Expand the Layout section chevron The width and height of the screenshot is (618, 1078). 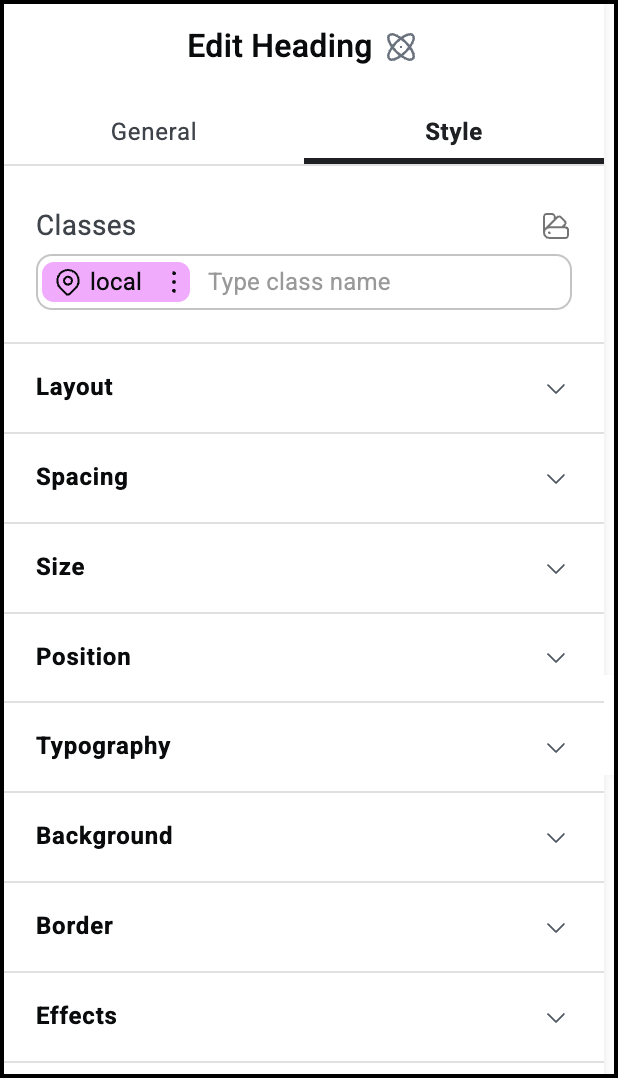[556, 388]
